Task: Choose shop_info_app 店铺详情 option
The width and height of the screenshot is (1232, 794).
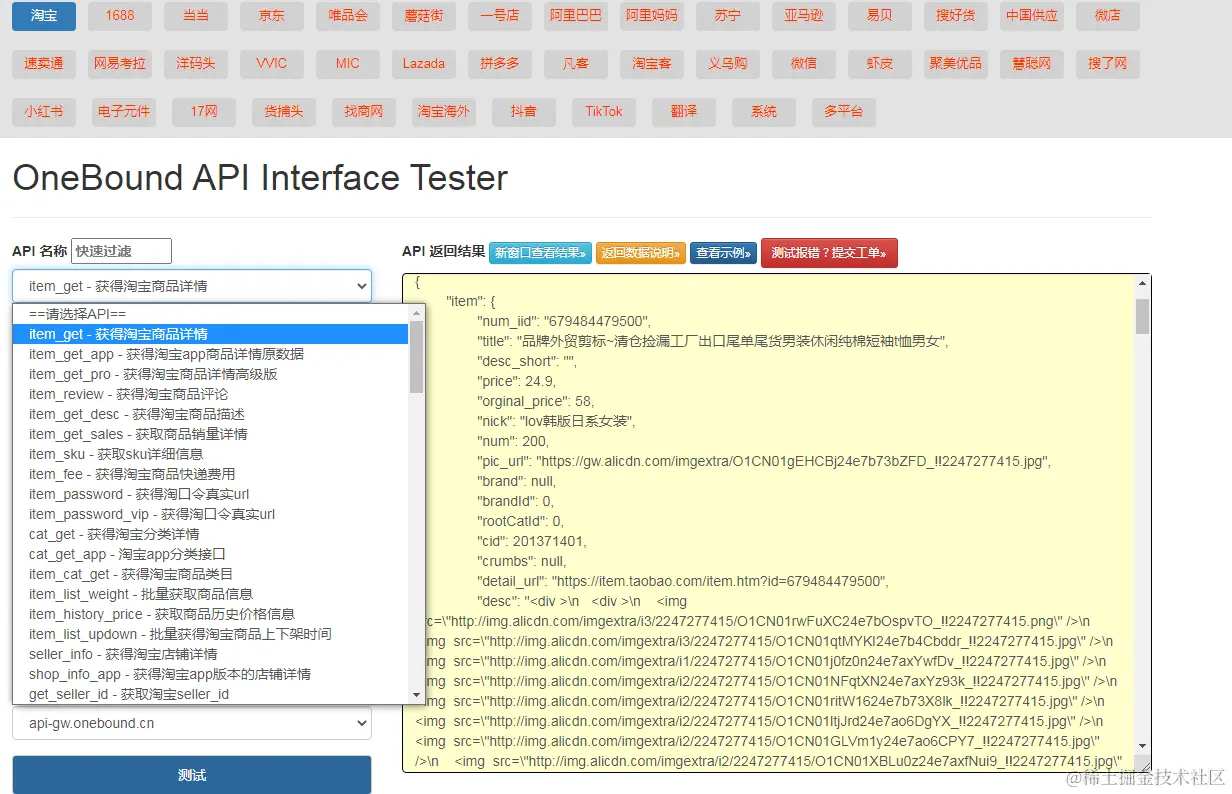Action: [211, 674]
